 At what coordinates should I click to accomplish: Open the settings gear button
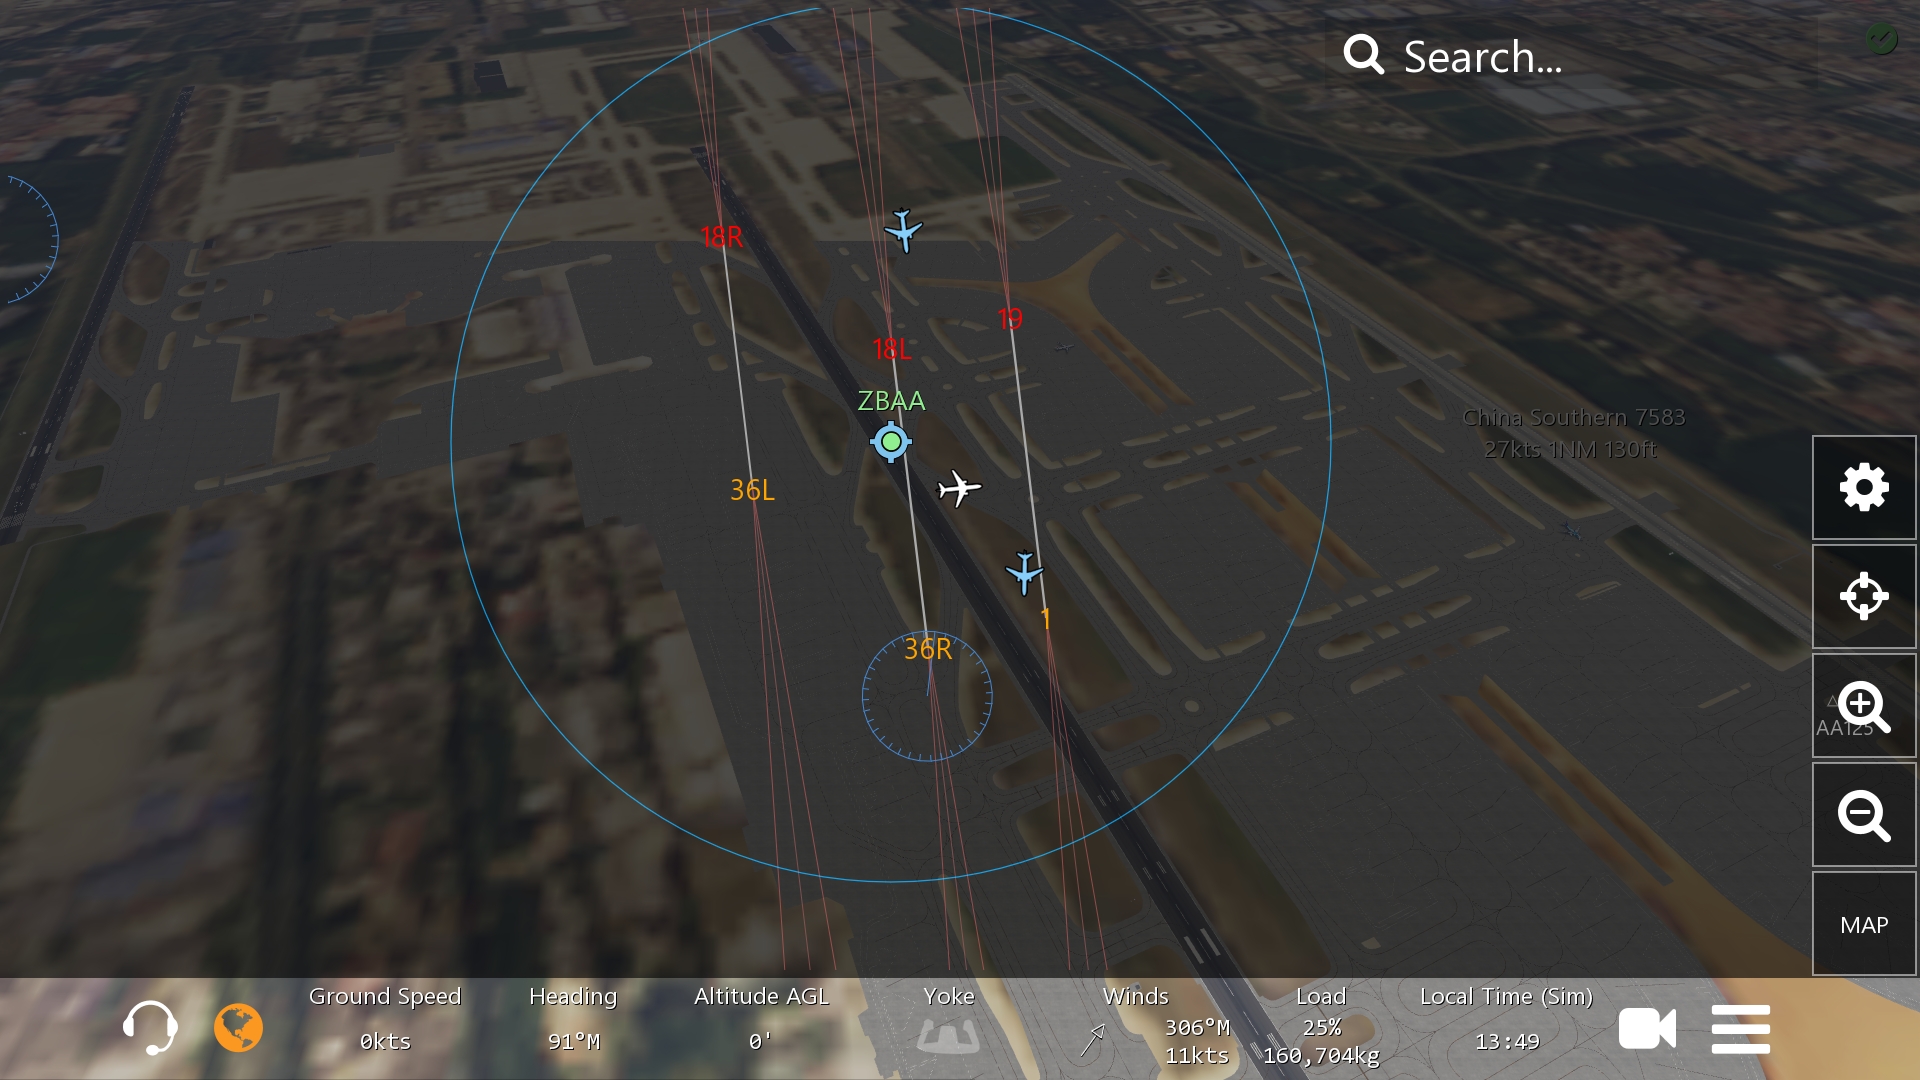tap(1864, 488)
